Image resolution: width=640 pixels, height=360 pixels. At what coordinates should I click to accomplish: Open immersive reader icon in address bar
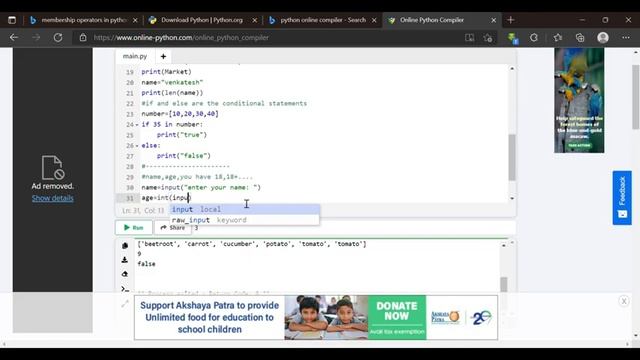(469, 38)
